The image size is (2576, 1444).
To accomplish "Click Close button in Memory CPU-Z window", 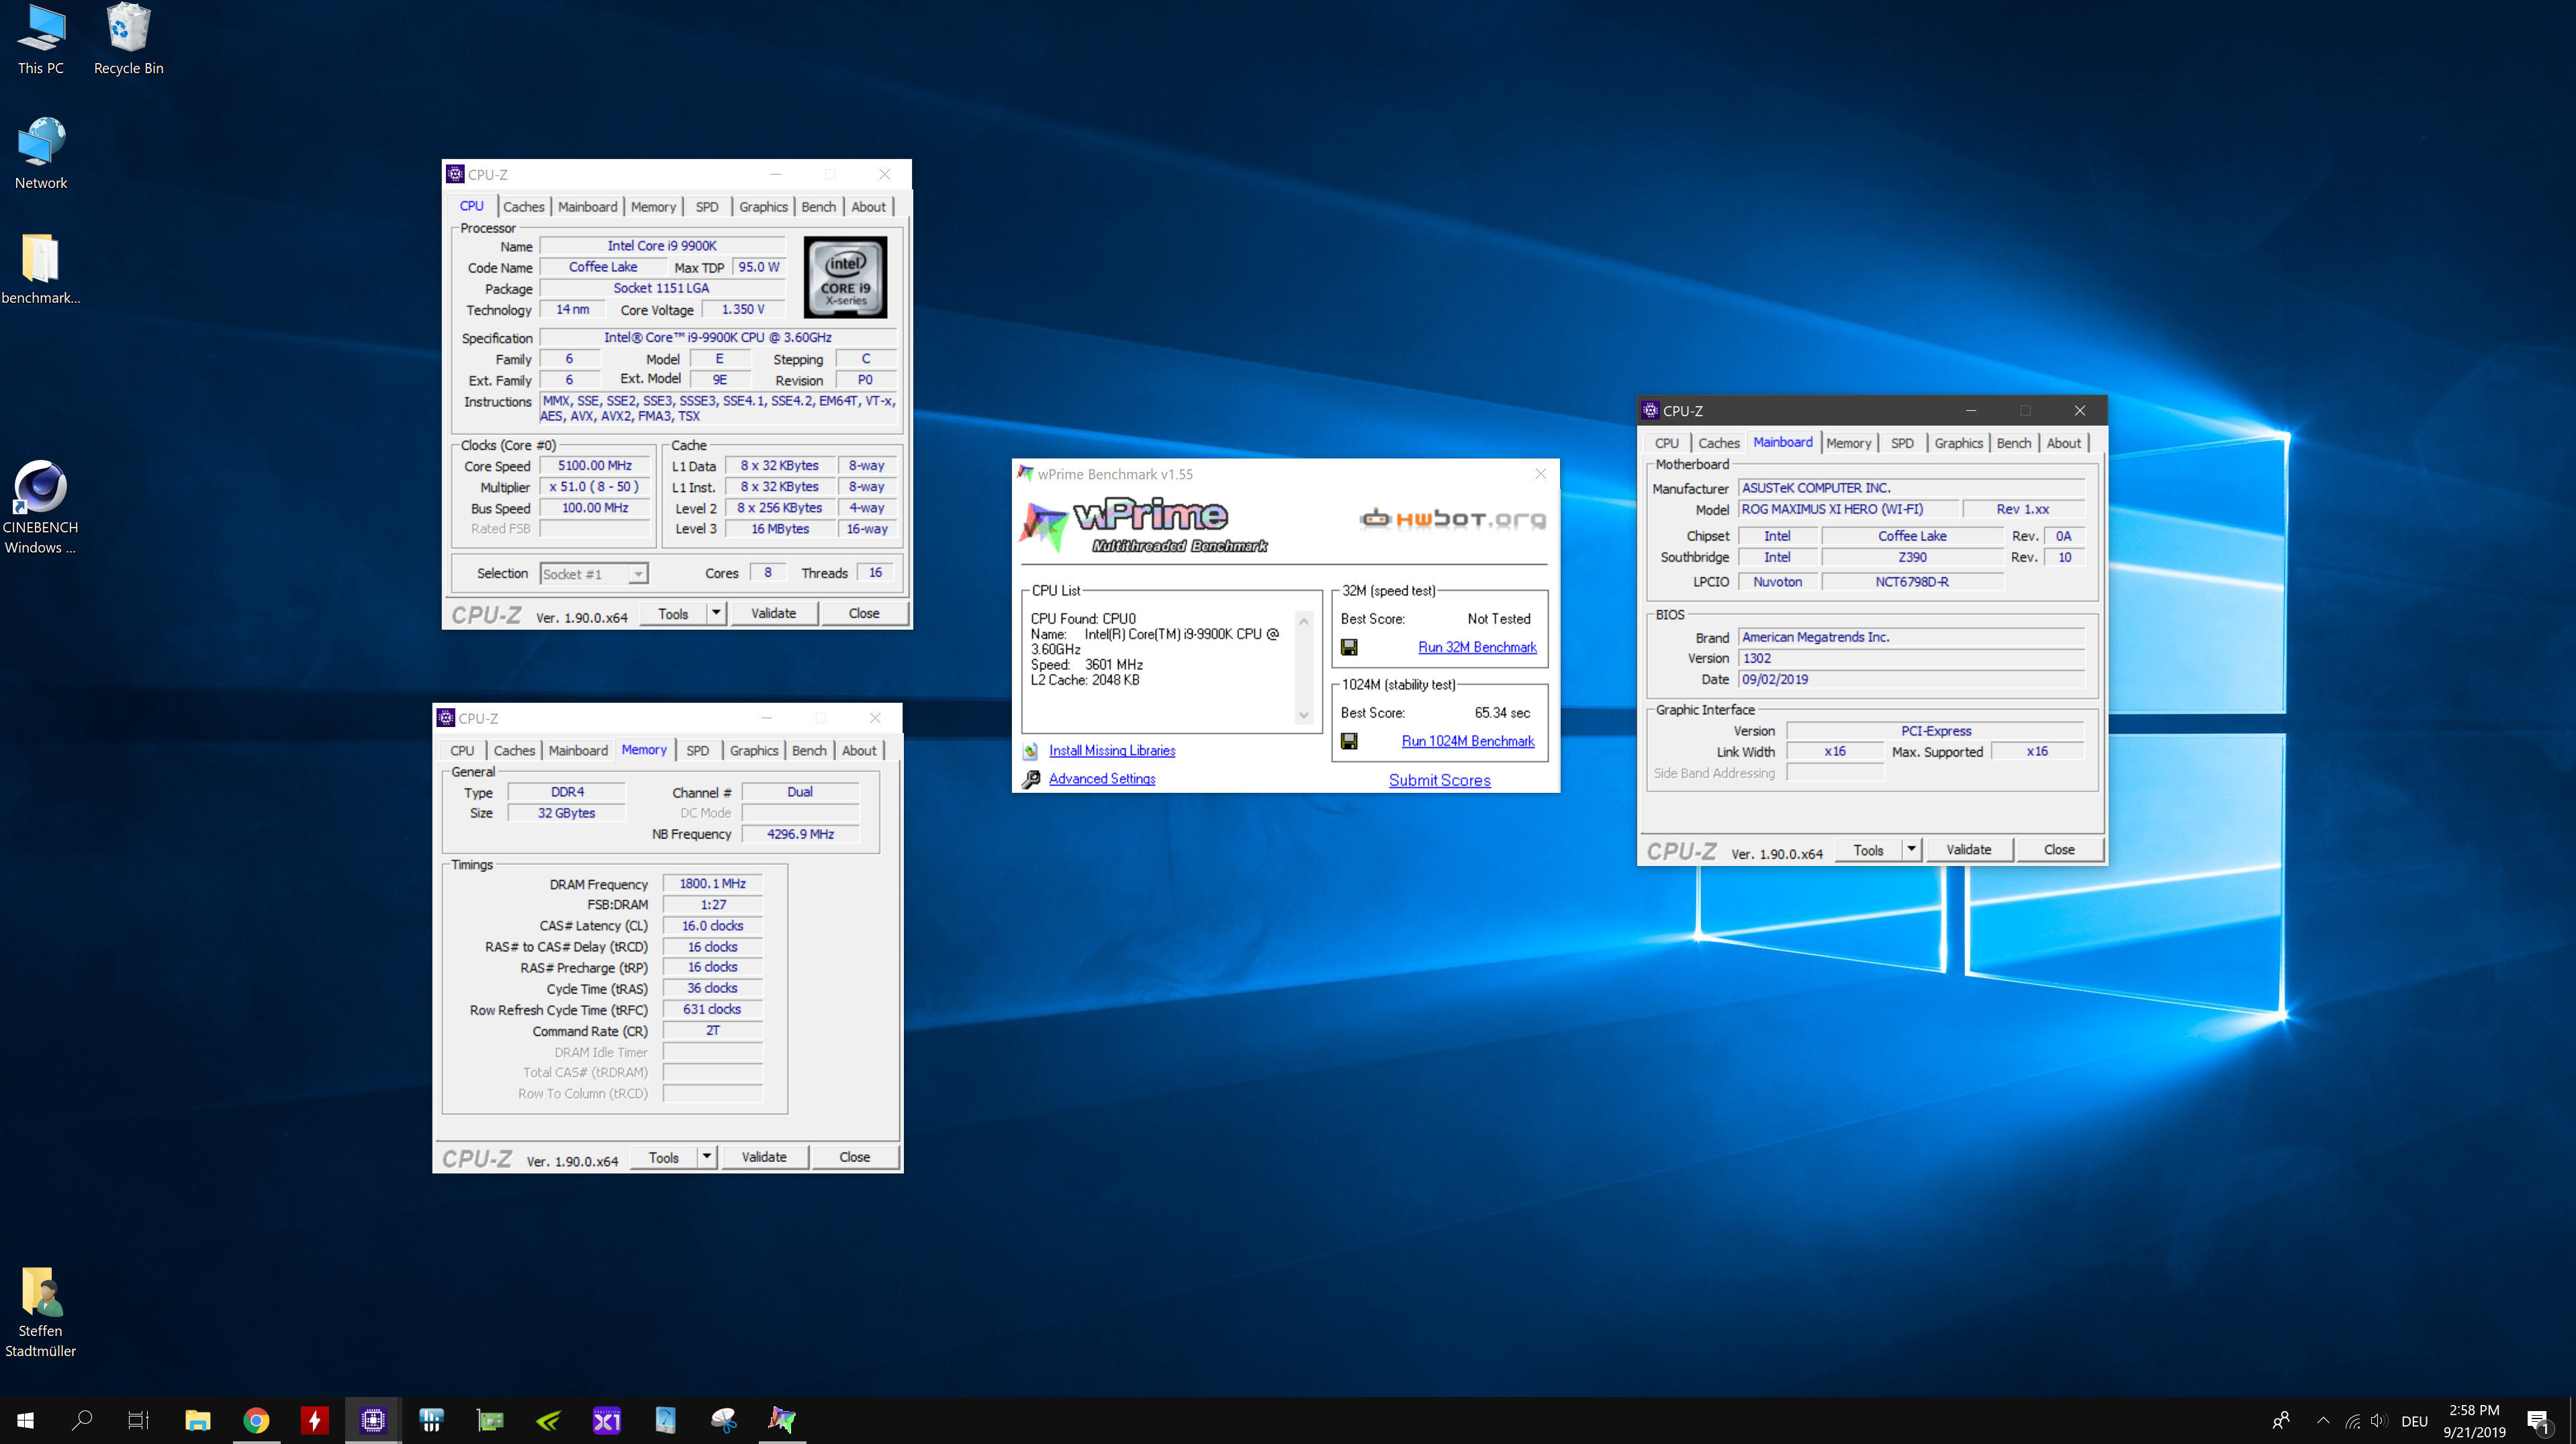I will pos(854,1157).
